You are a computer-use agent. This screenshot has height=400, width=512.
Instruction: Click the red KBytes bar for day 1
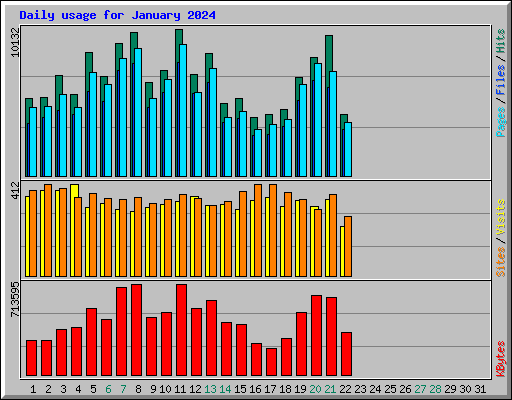click(31, 358)
